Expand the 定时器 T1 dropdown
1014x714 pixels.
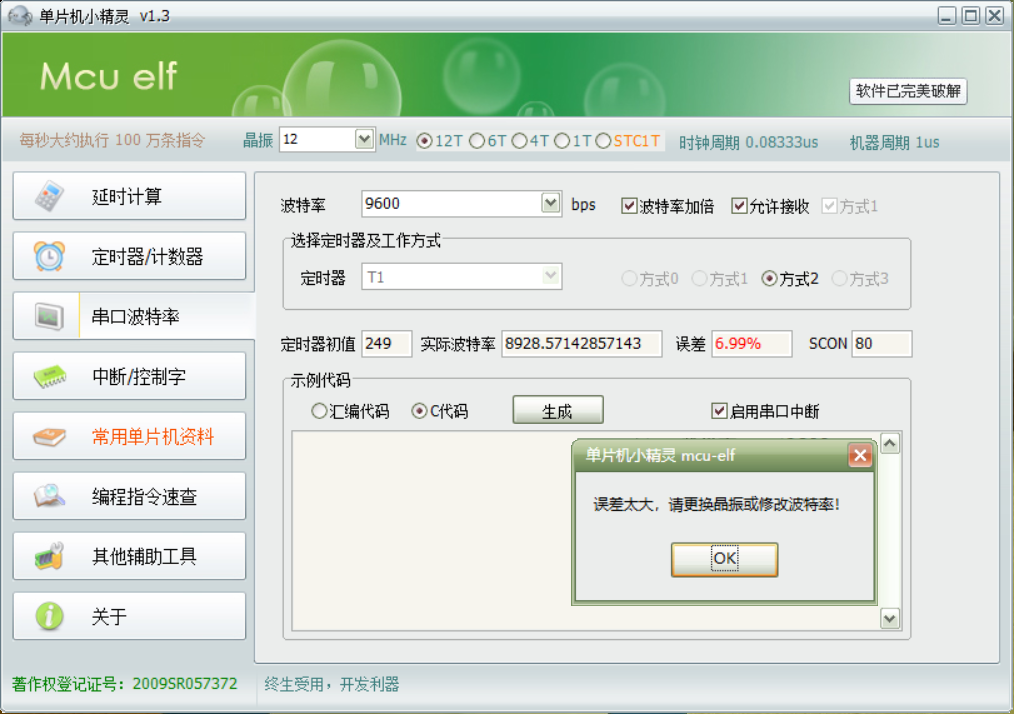[x=551, y=276]
